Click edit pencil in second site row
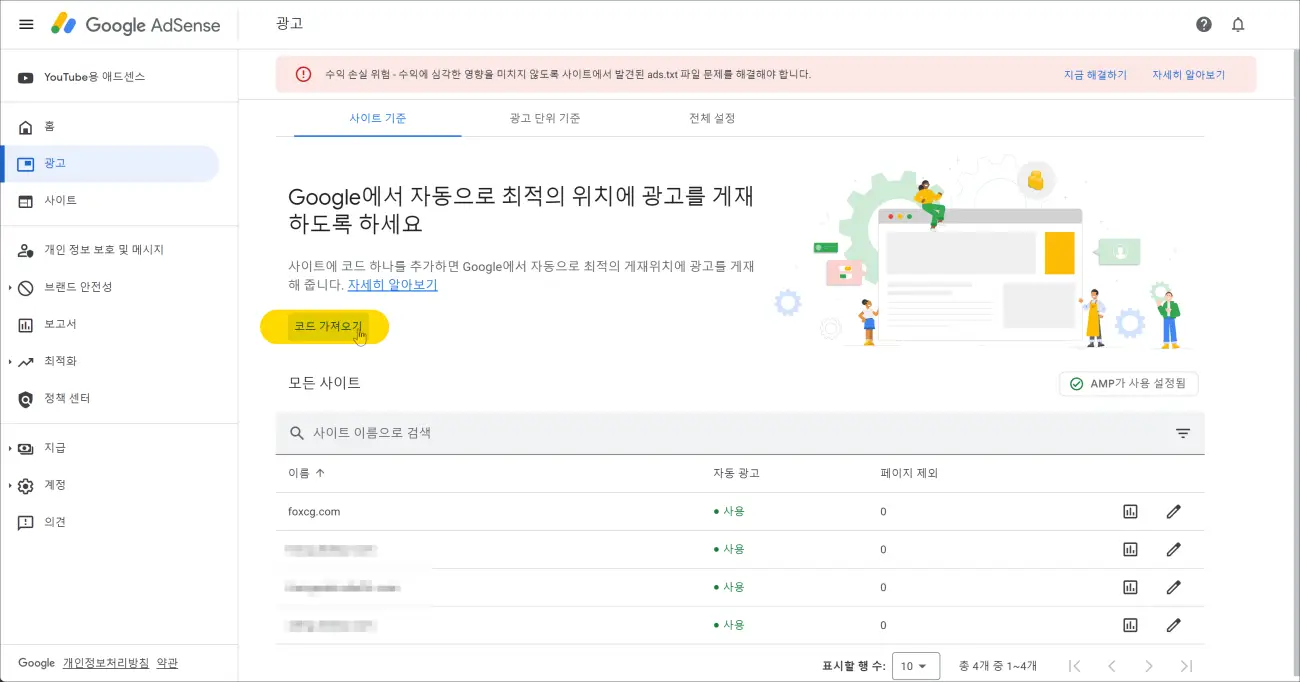1300x682 pixels. [x=1174, y=549]
